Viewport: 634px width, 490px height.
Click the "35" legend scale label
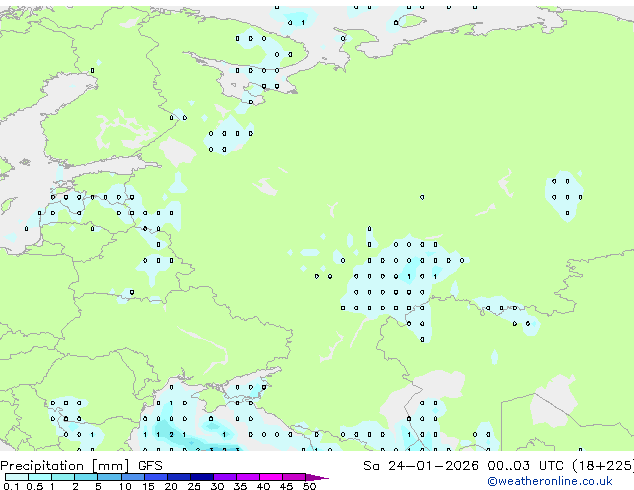click(x=240, y=486)
